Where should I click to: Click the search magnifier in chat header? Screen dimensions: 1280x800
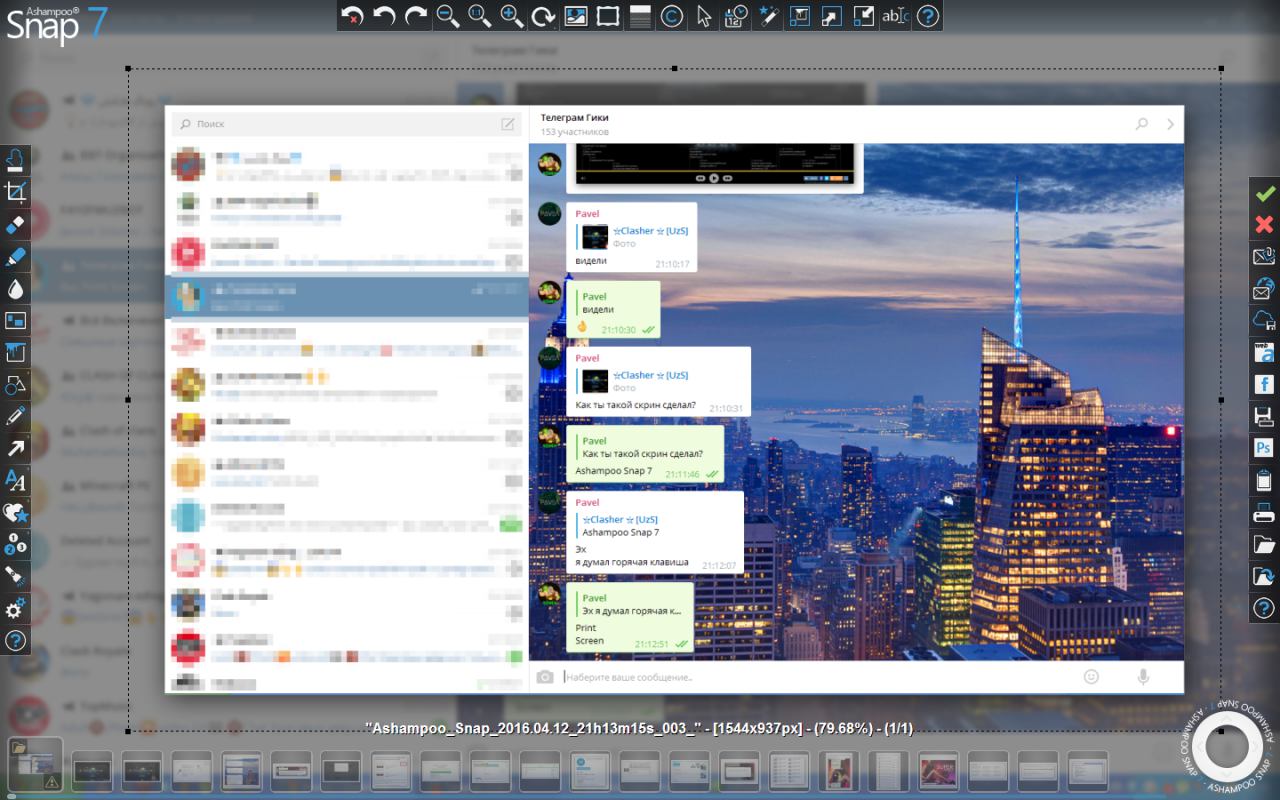click(x=1142, y=124)
